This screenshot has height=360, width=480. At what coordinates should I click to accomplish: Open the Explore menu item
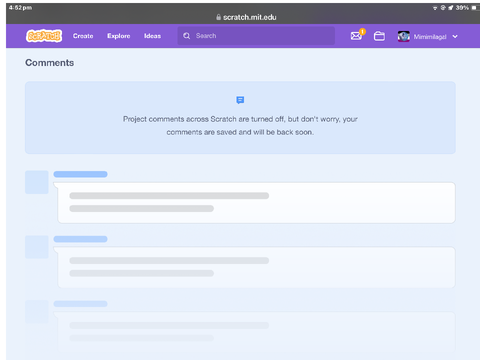119,36
